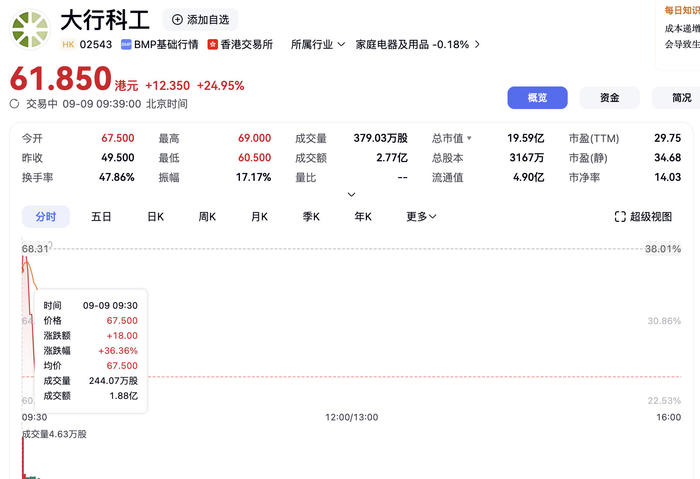Show the 周K weekly chart
The width and height of the screenshot is (700, 479).
(x=207, y=216)
